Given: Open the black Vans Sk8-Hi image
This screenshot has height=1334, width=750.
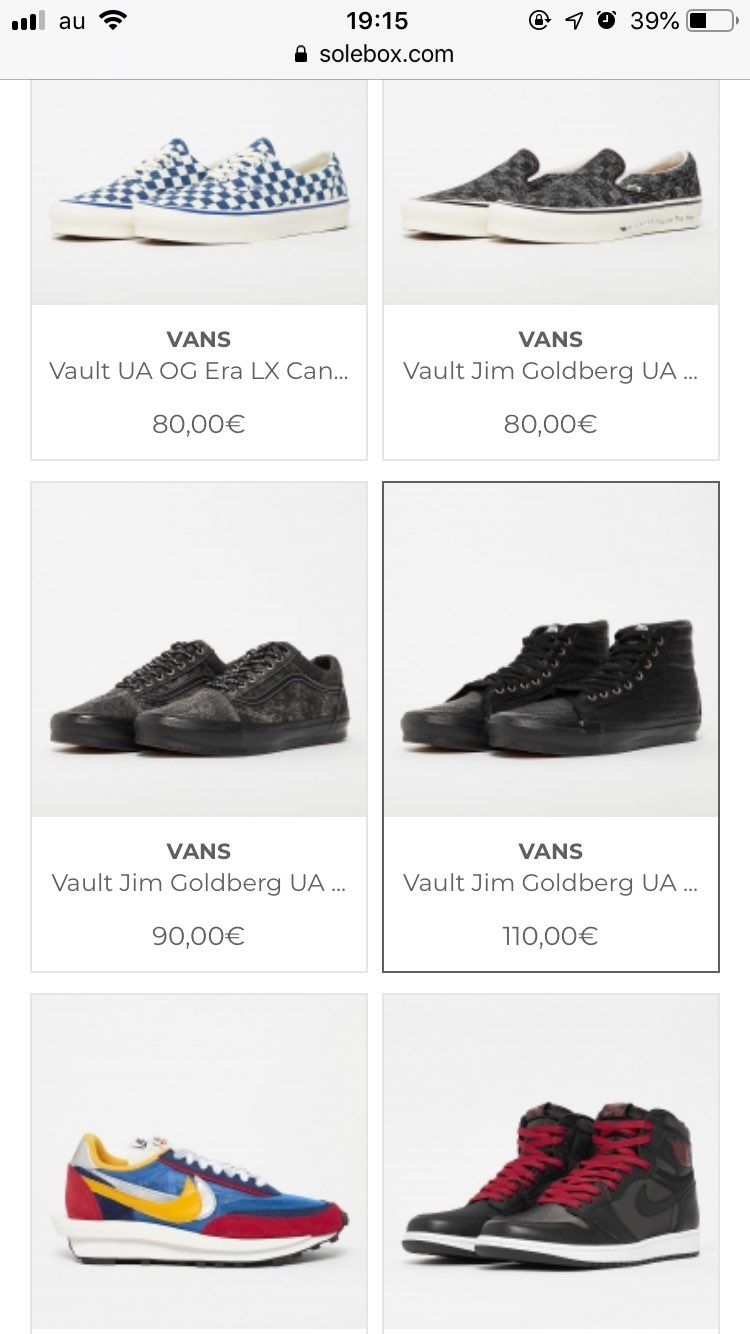Looking at the screenshot, I should (551, 650).
